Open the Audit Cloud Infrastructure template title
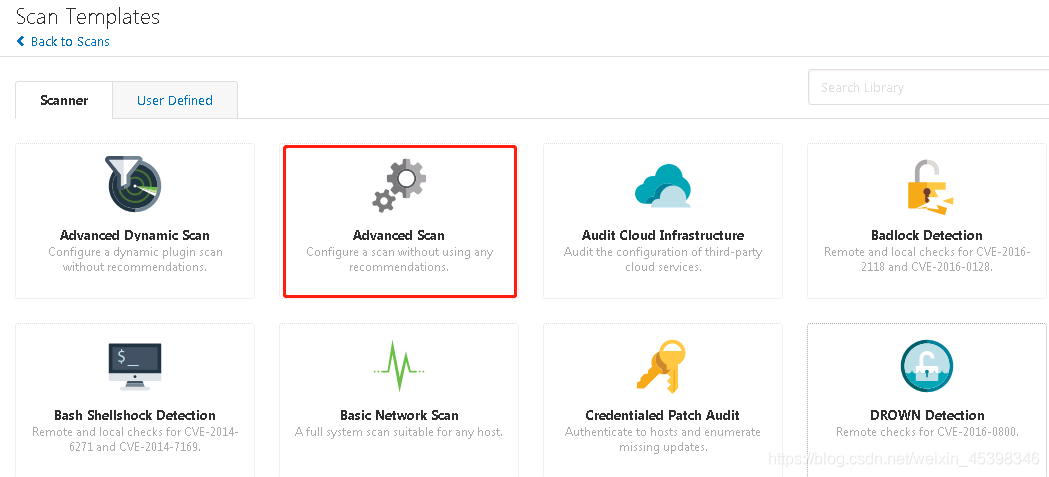This screenshot has height=477, width=1049. [x=663, y=235]
